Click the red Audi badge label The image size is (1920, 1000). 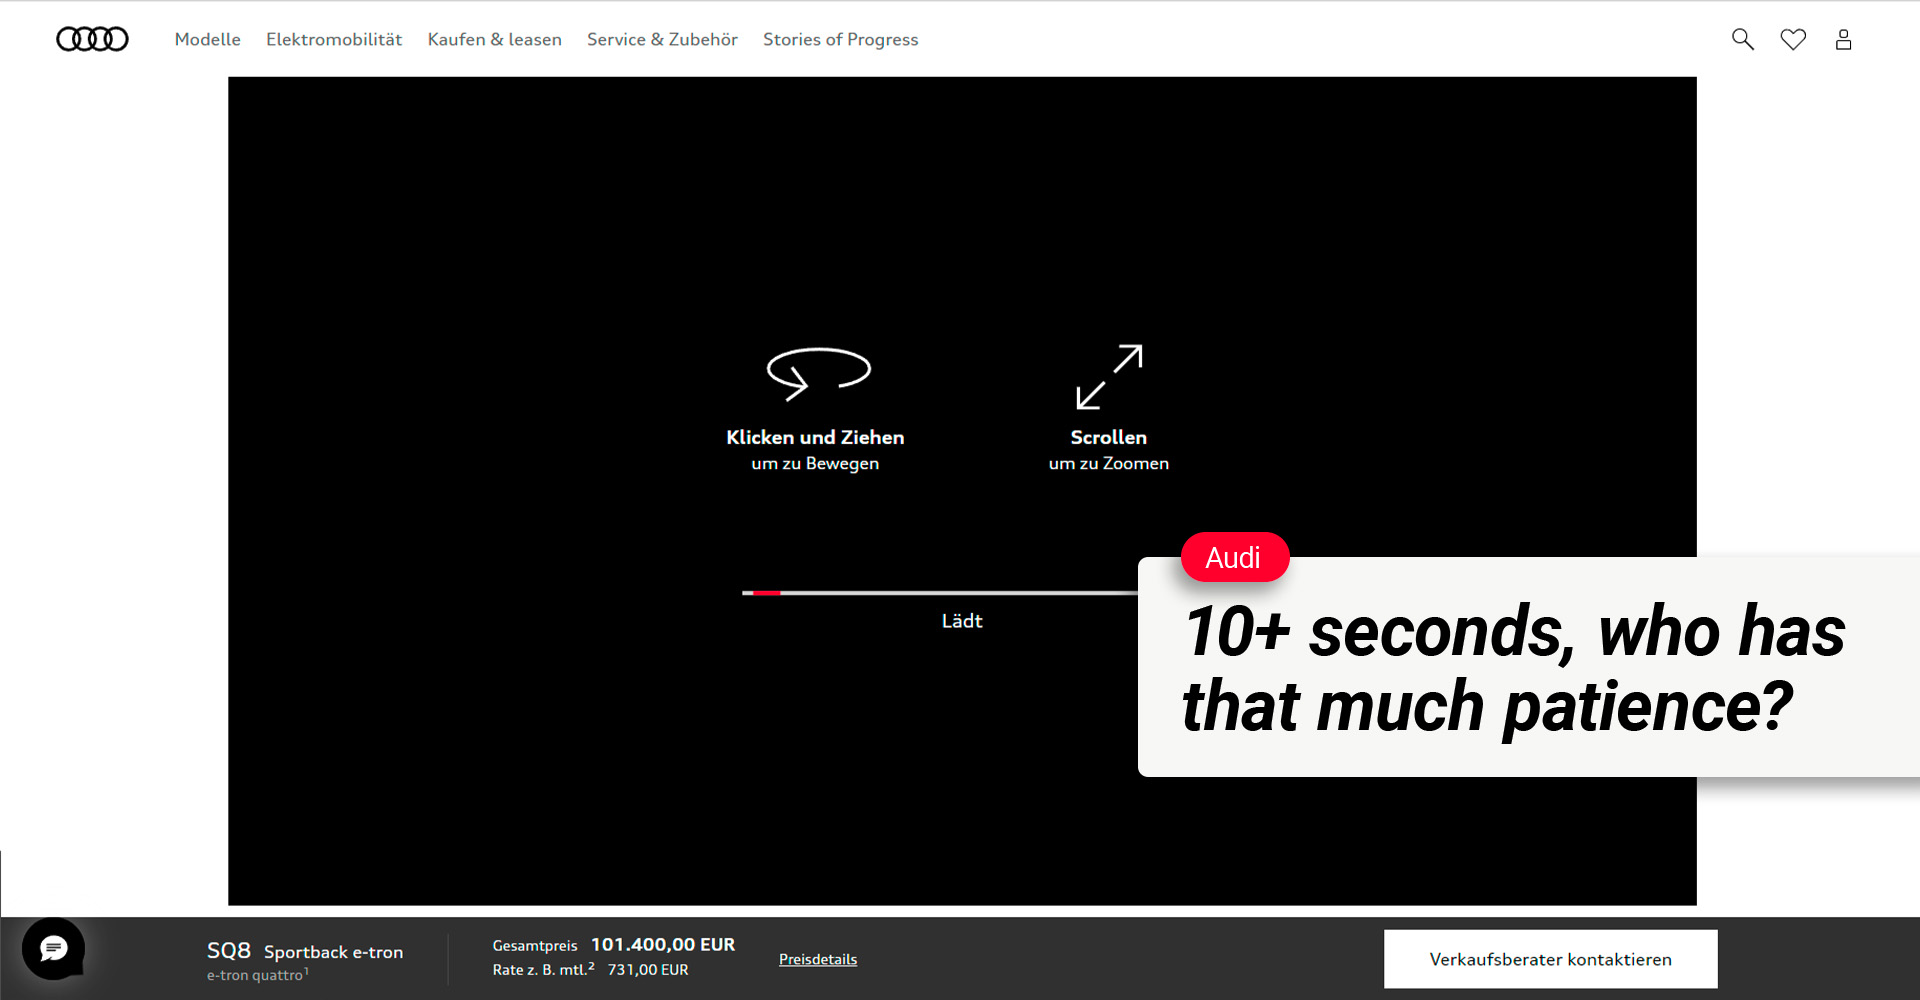[x=1234, y=557]
